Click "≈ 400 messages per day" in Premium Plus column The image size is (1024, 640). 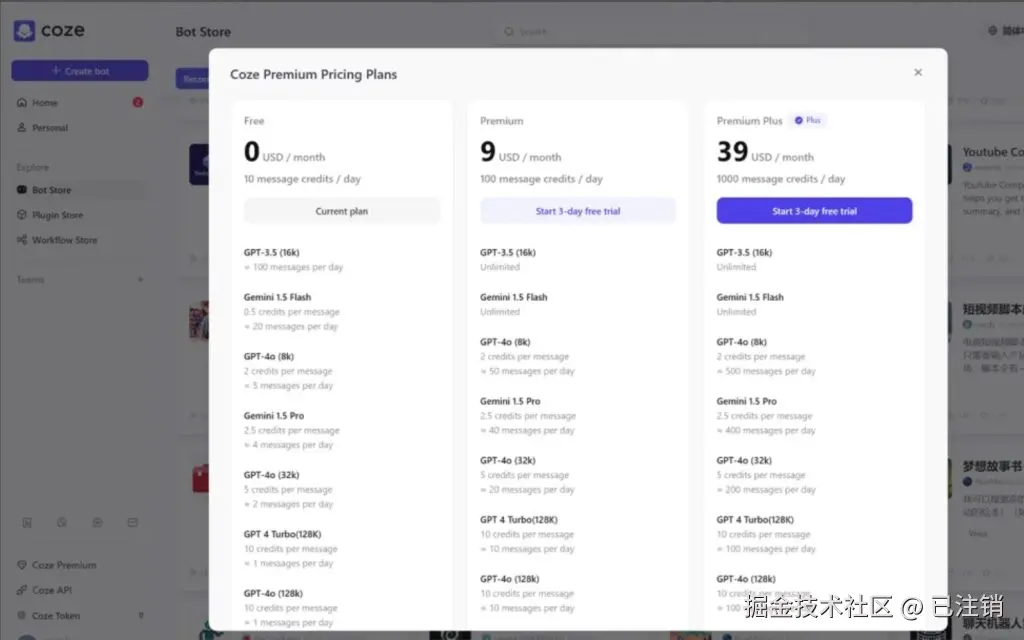pos(766,430)
